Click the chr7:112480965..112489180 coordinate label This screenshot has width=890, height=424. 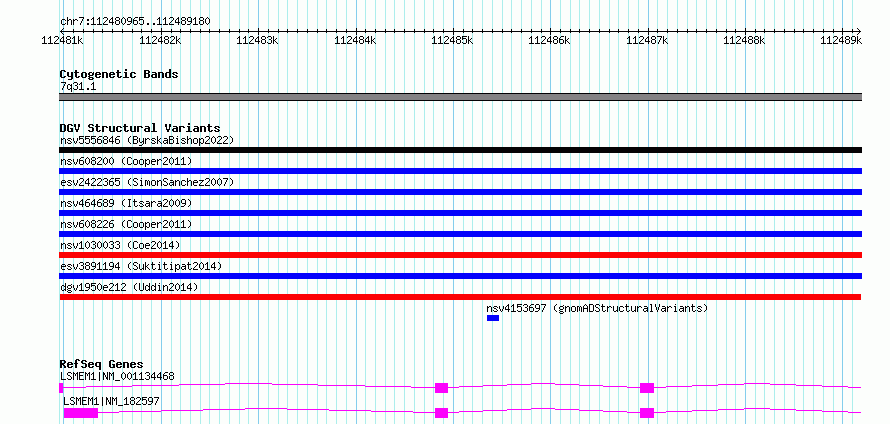click(x=135, y=22)
